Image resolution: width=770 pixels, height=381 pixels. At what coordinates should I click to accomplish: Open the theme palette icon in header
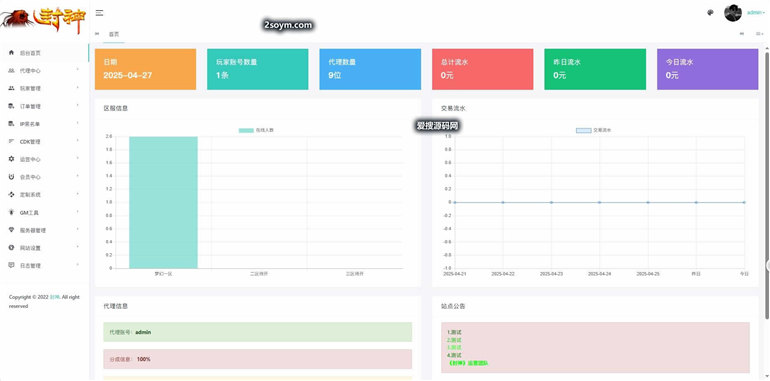[x=710, y=13]
